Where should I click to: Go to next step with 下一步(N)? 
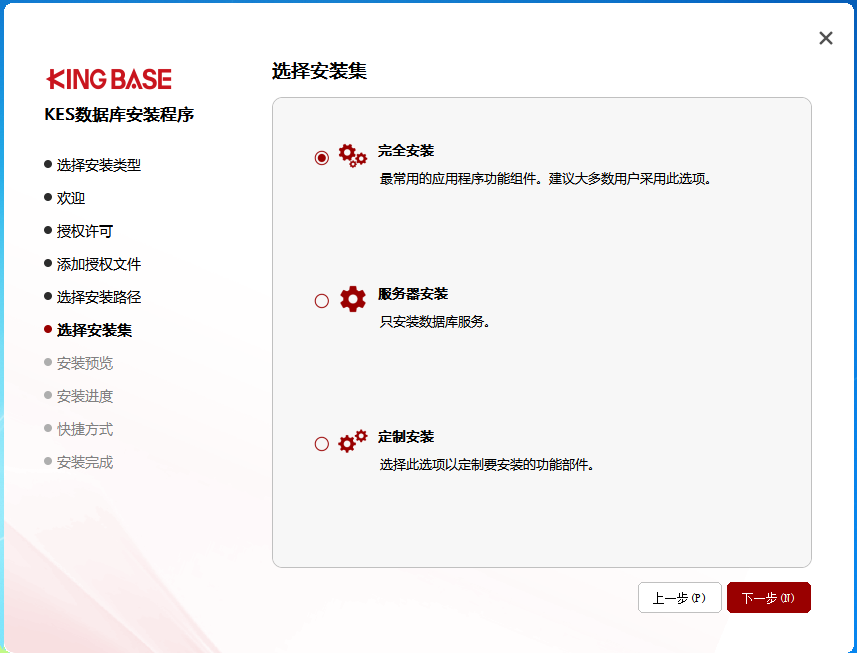pyautogui.click(x=768, y=597)
